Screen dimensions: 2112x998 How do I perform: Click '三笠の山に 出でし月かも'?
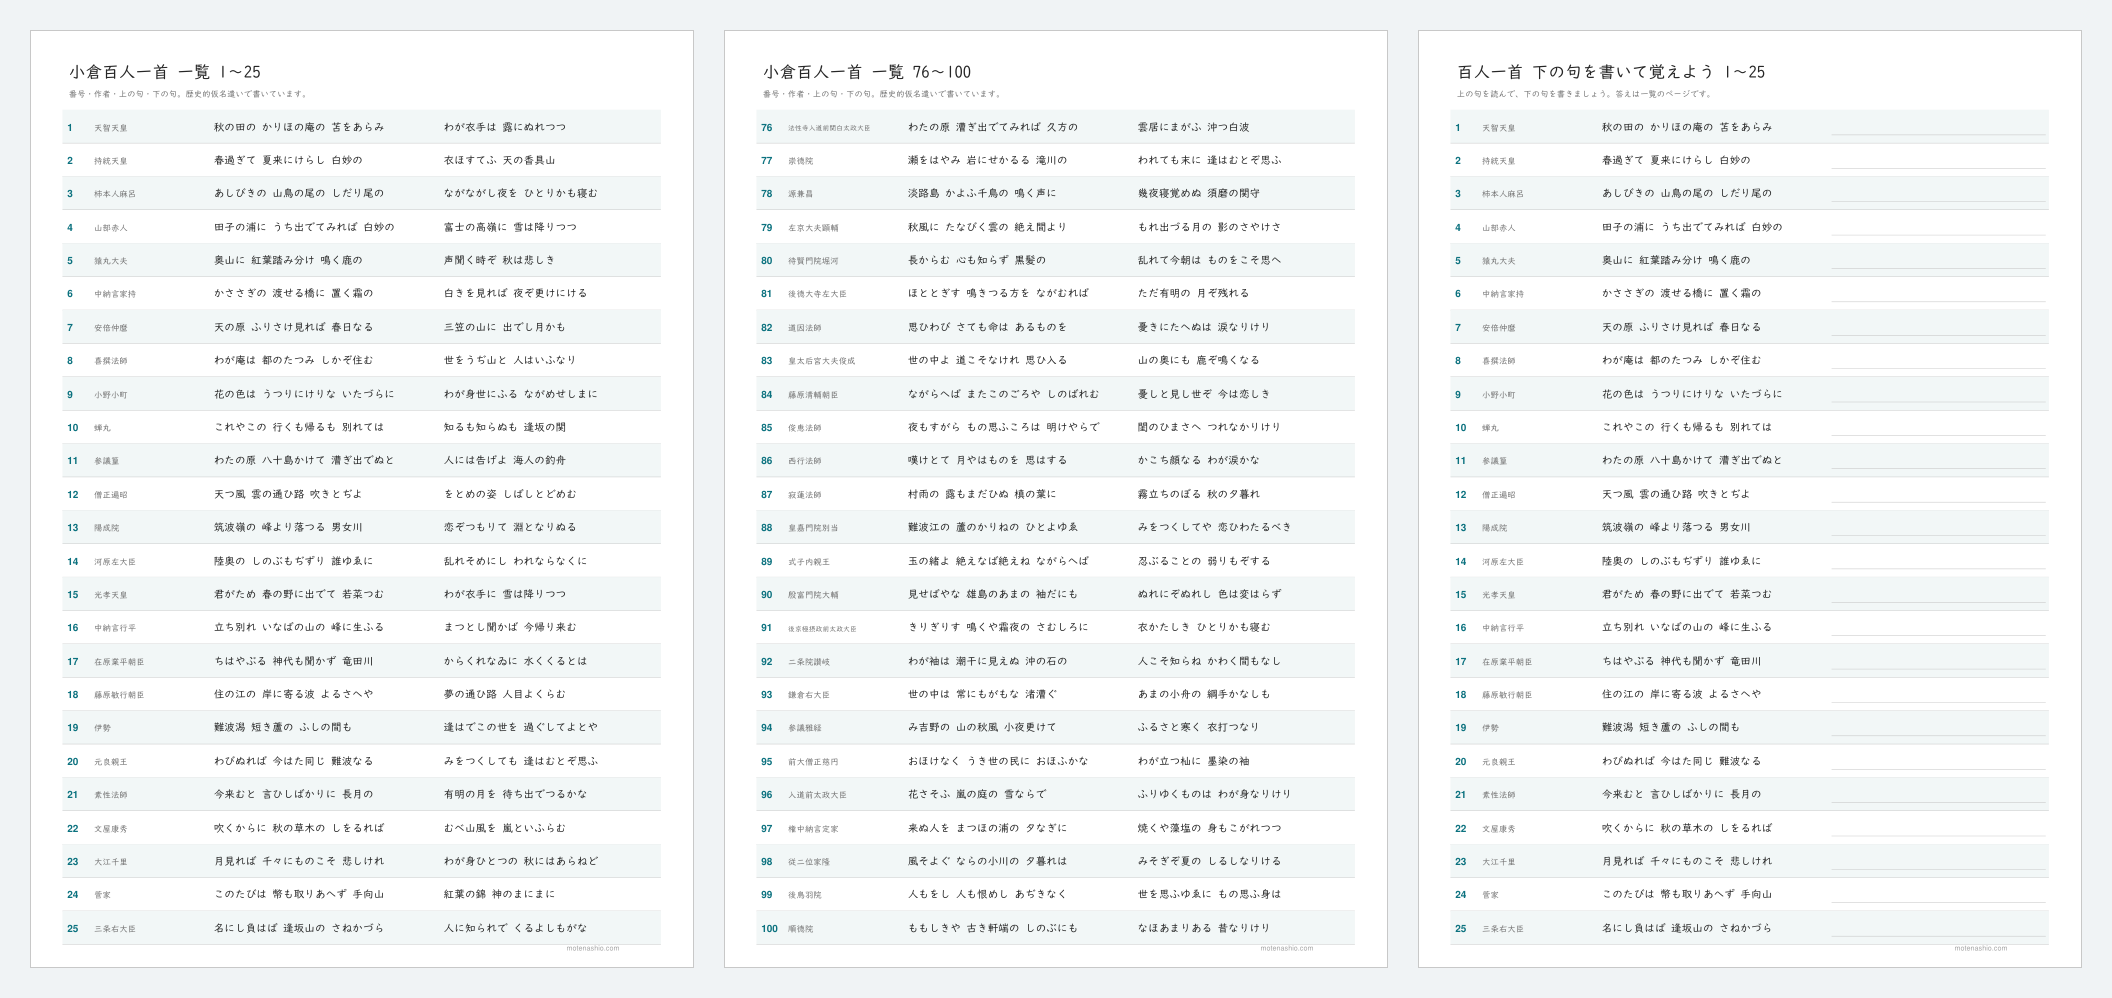coord(504,327)
